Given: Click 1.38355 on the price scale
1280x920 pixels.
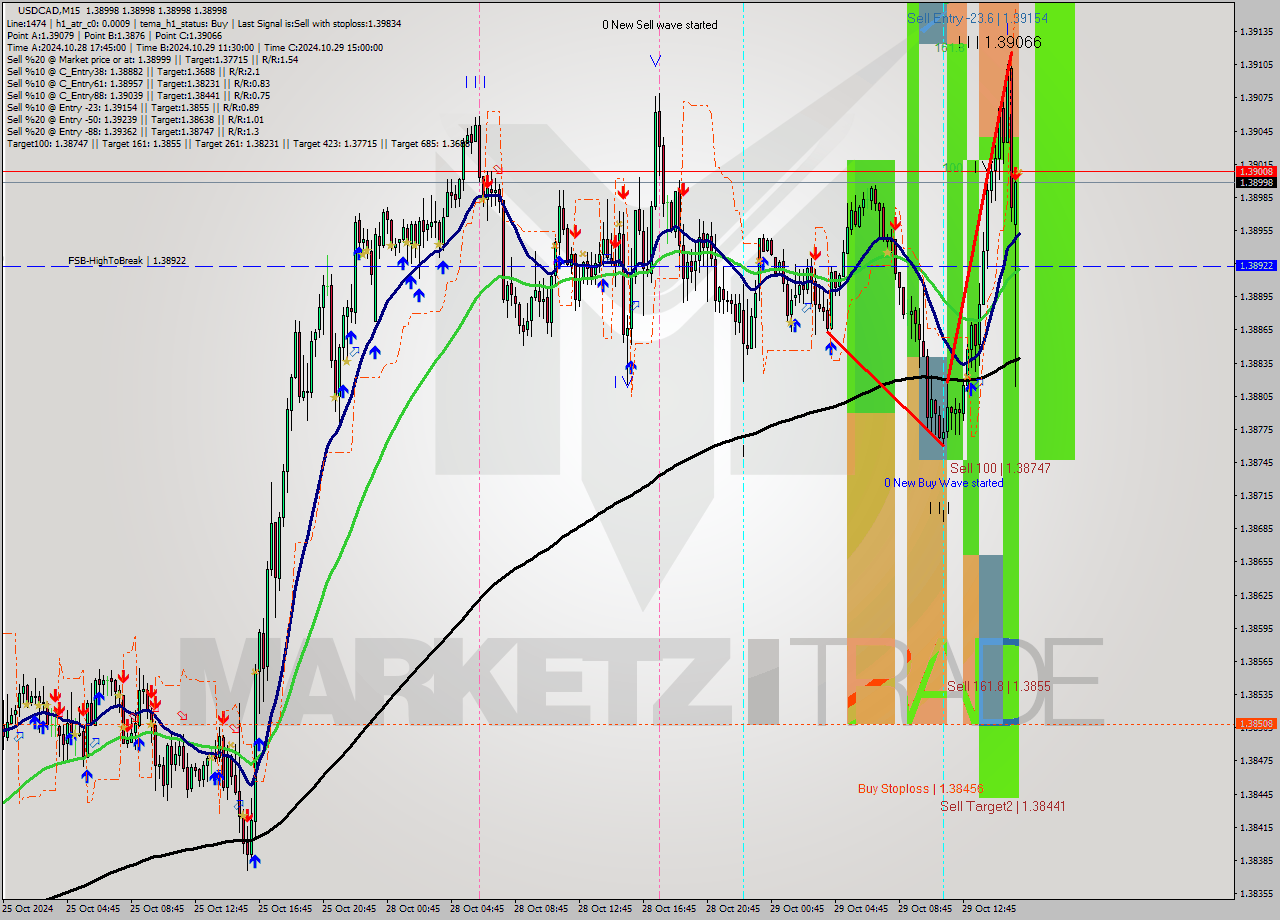Looking at the screenshot, I should (1255, 894).
